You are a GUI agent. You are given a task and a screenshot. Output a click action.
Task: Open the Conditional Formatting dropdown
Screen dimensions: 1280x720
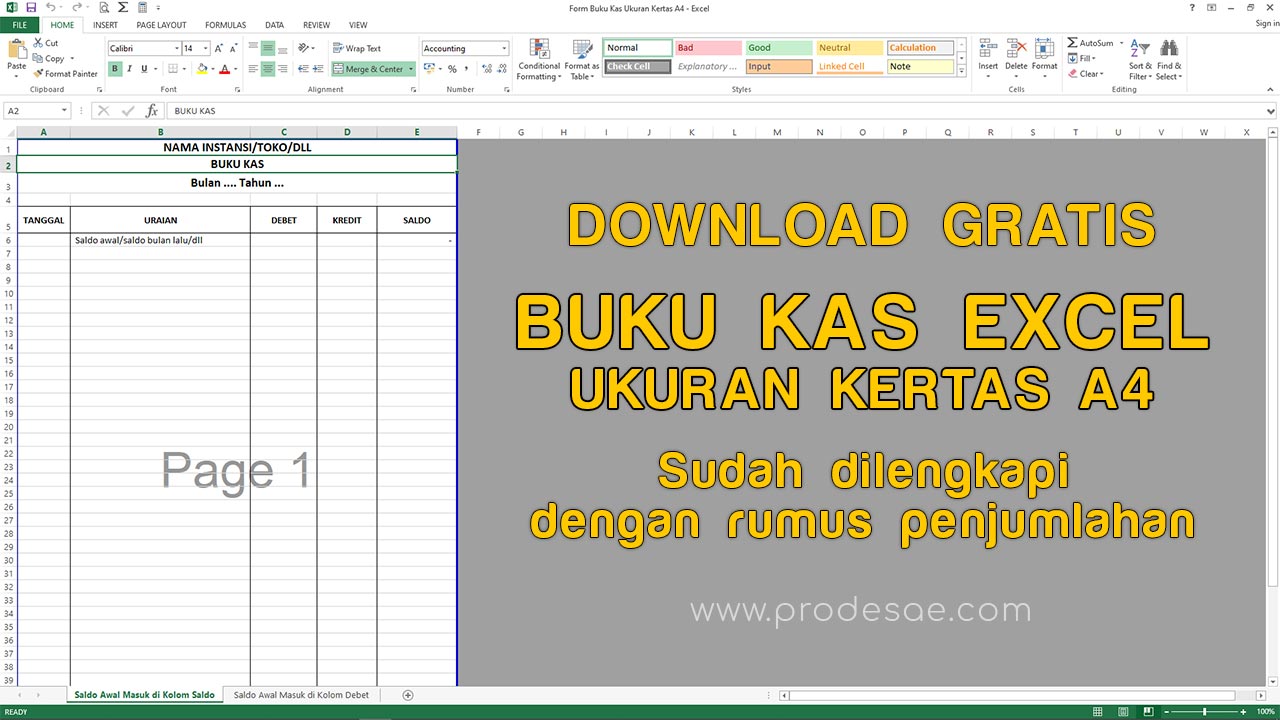539,60
